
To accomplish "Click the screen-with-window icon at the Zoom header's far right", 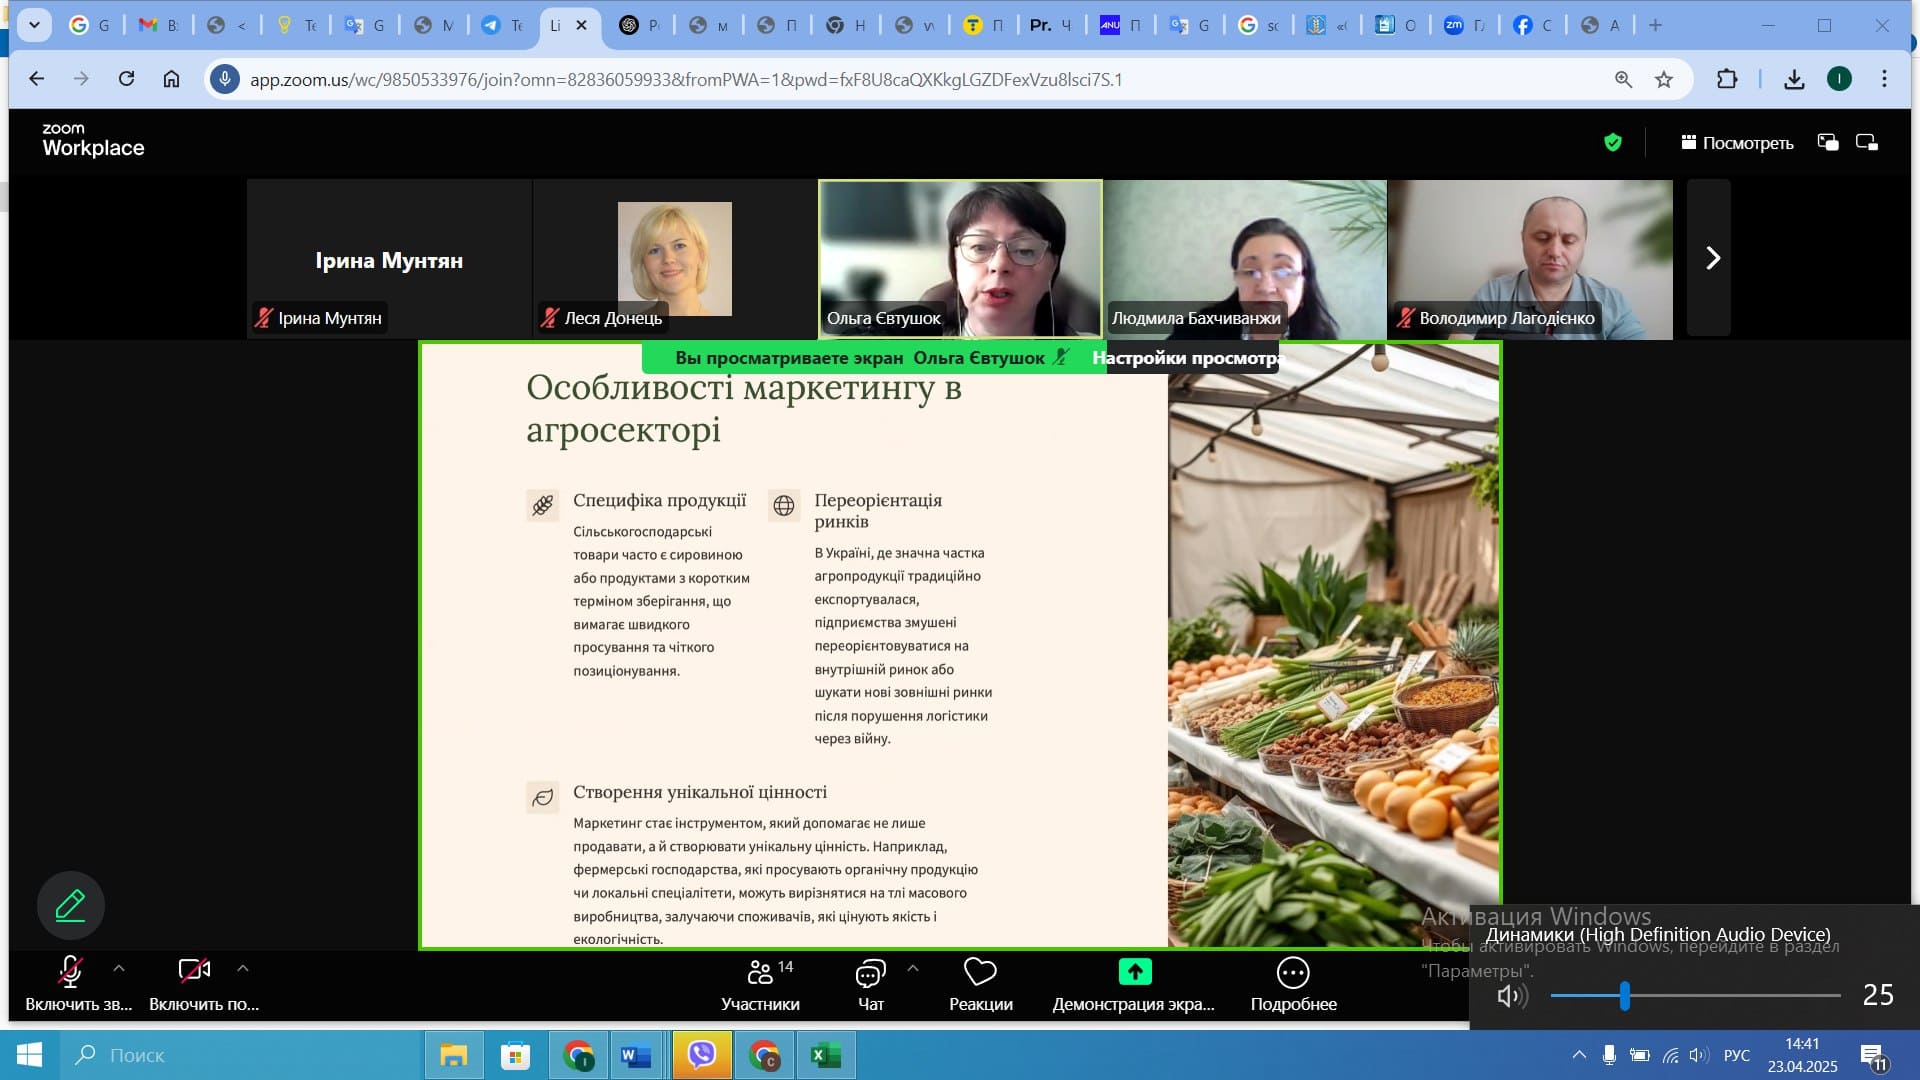I will pyautogui.click(x=1867, y=143).
